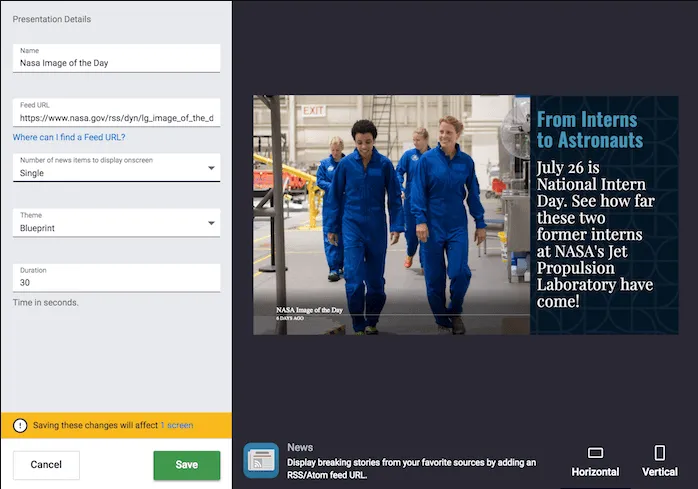Click the 'News' app title text
The height and width of the screenshot is (489, 698).
click(x=300, y=447)
